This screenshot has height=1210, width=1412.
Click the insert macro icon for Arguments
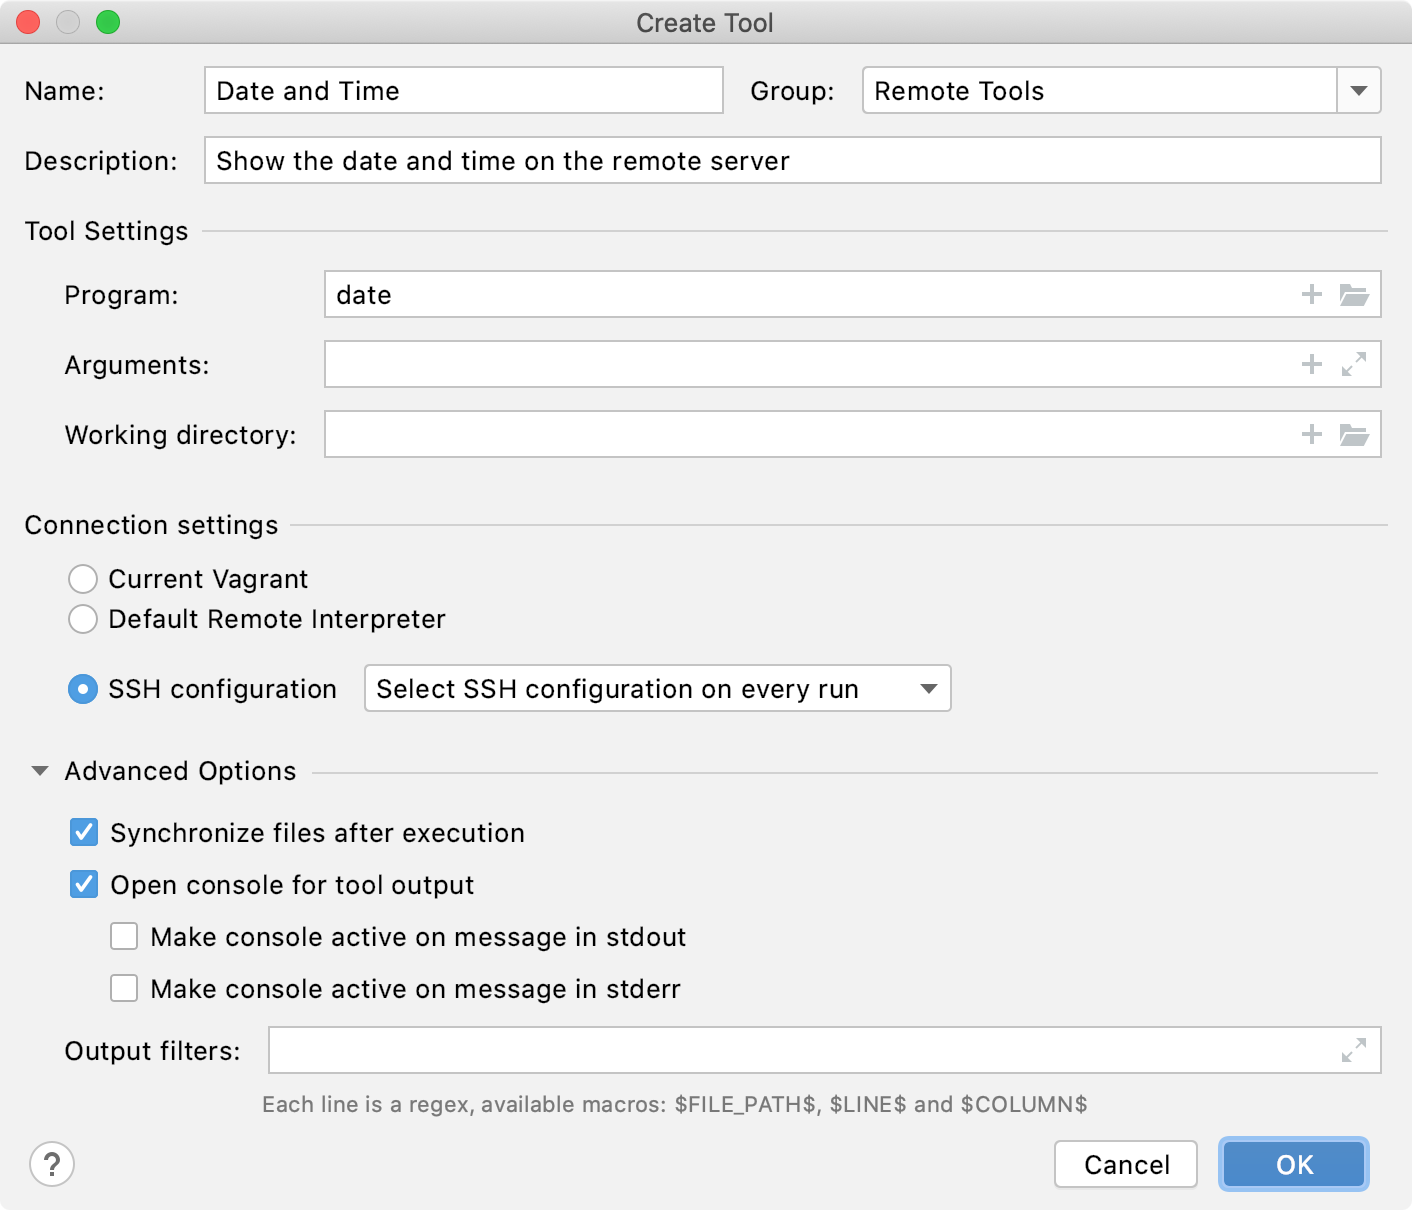click(x=1311, y=364)
